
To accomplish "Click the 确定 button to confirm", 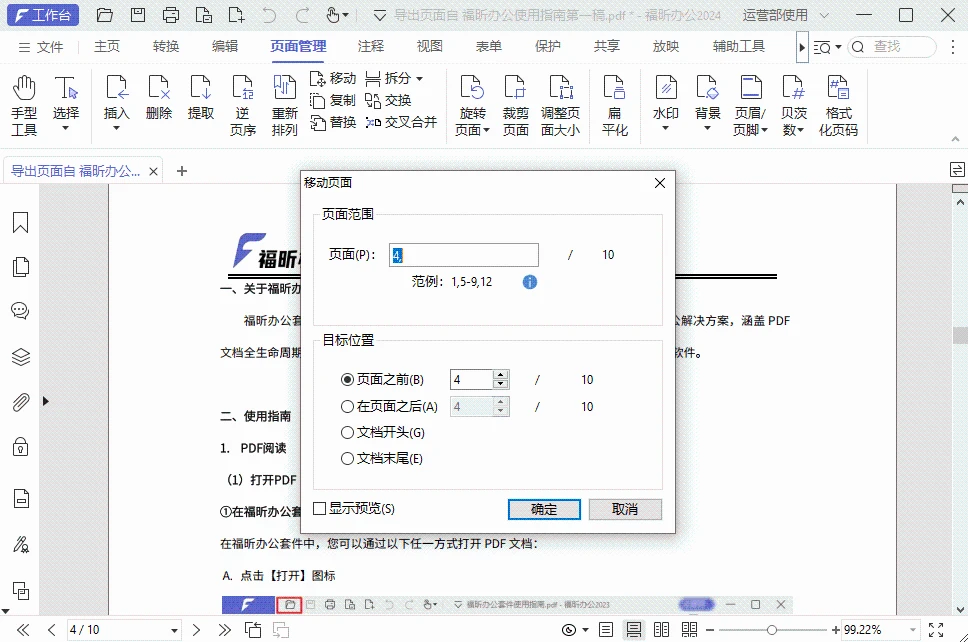I will click(544, 509).
